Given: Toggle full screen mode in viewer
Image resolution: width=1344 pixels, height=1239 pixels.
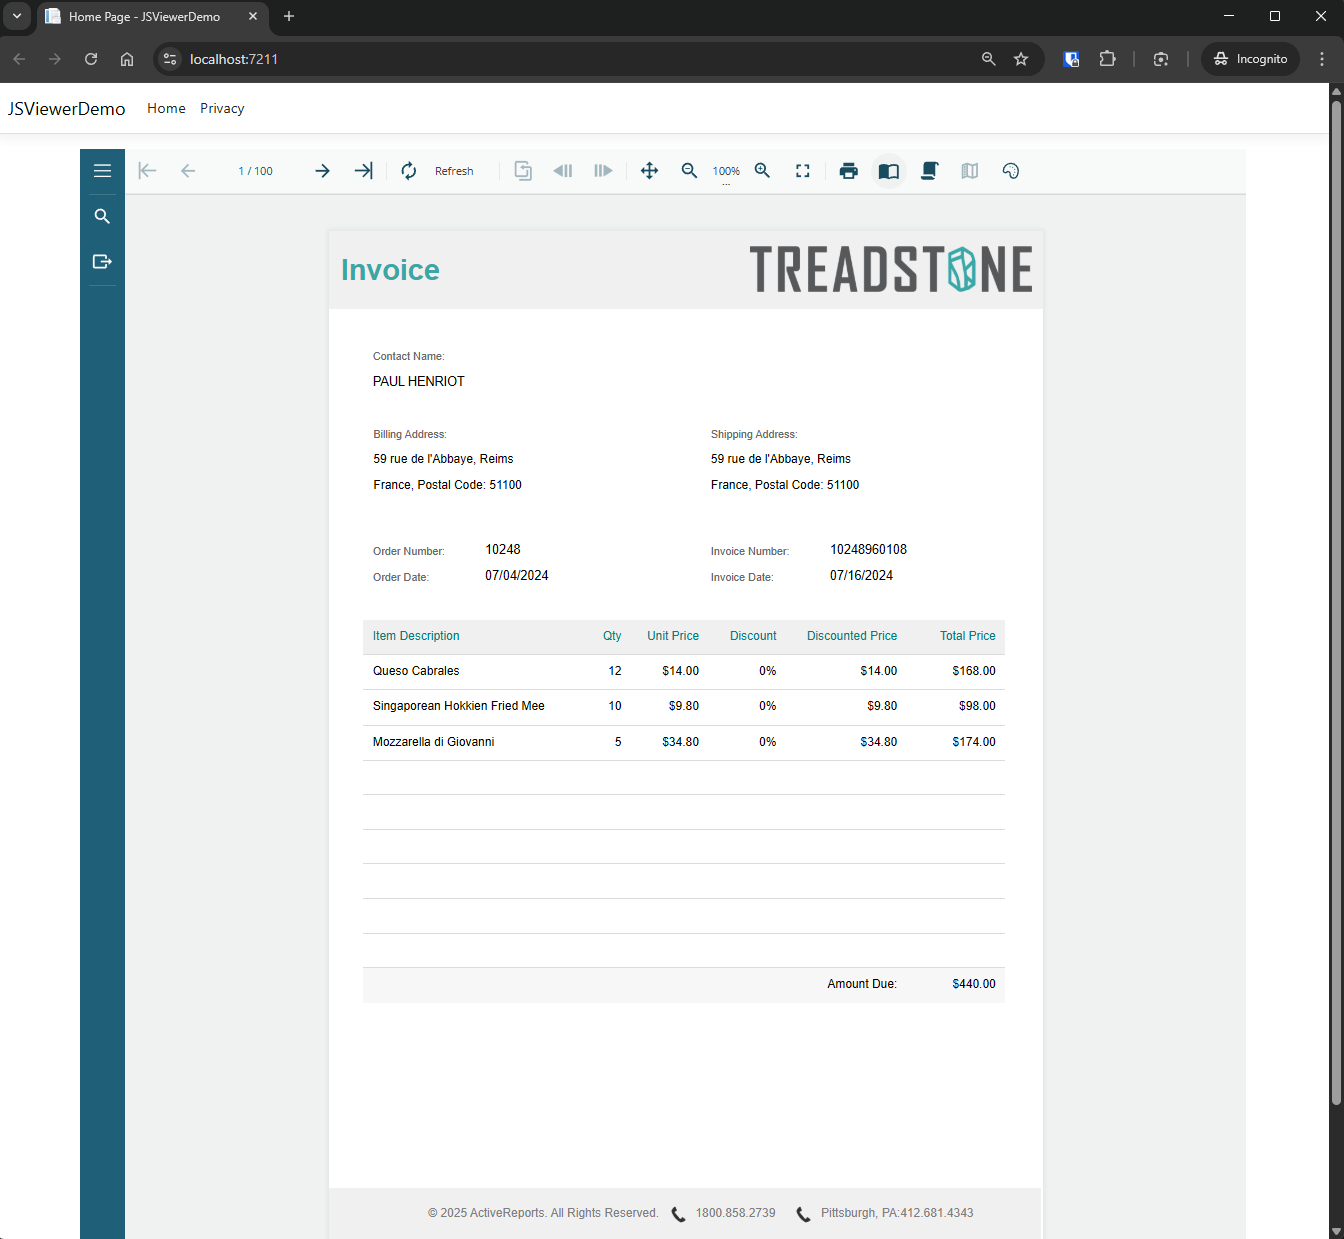Looking at the screenshot, I should pos(802,171).
